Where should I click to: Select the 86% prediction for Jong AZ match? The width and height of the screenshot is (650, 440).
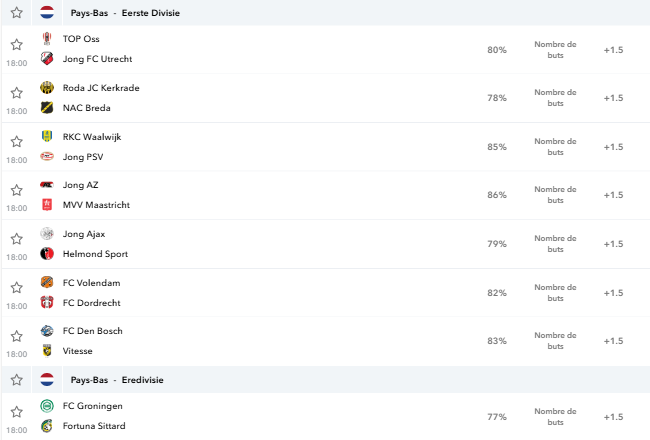tap(497, 195)
